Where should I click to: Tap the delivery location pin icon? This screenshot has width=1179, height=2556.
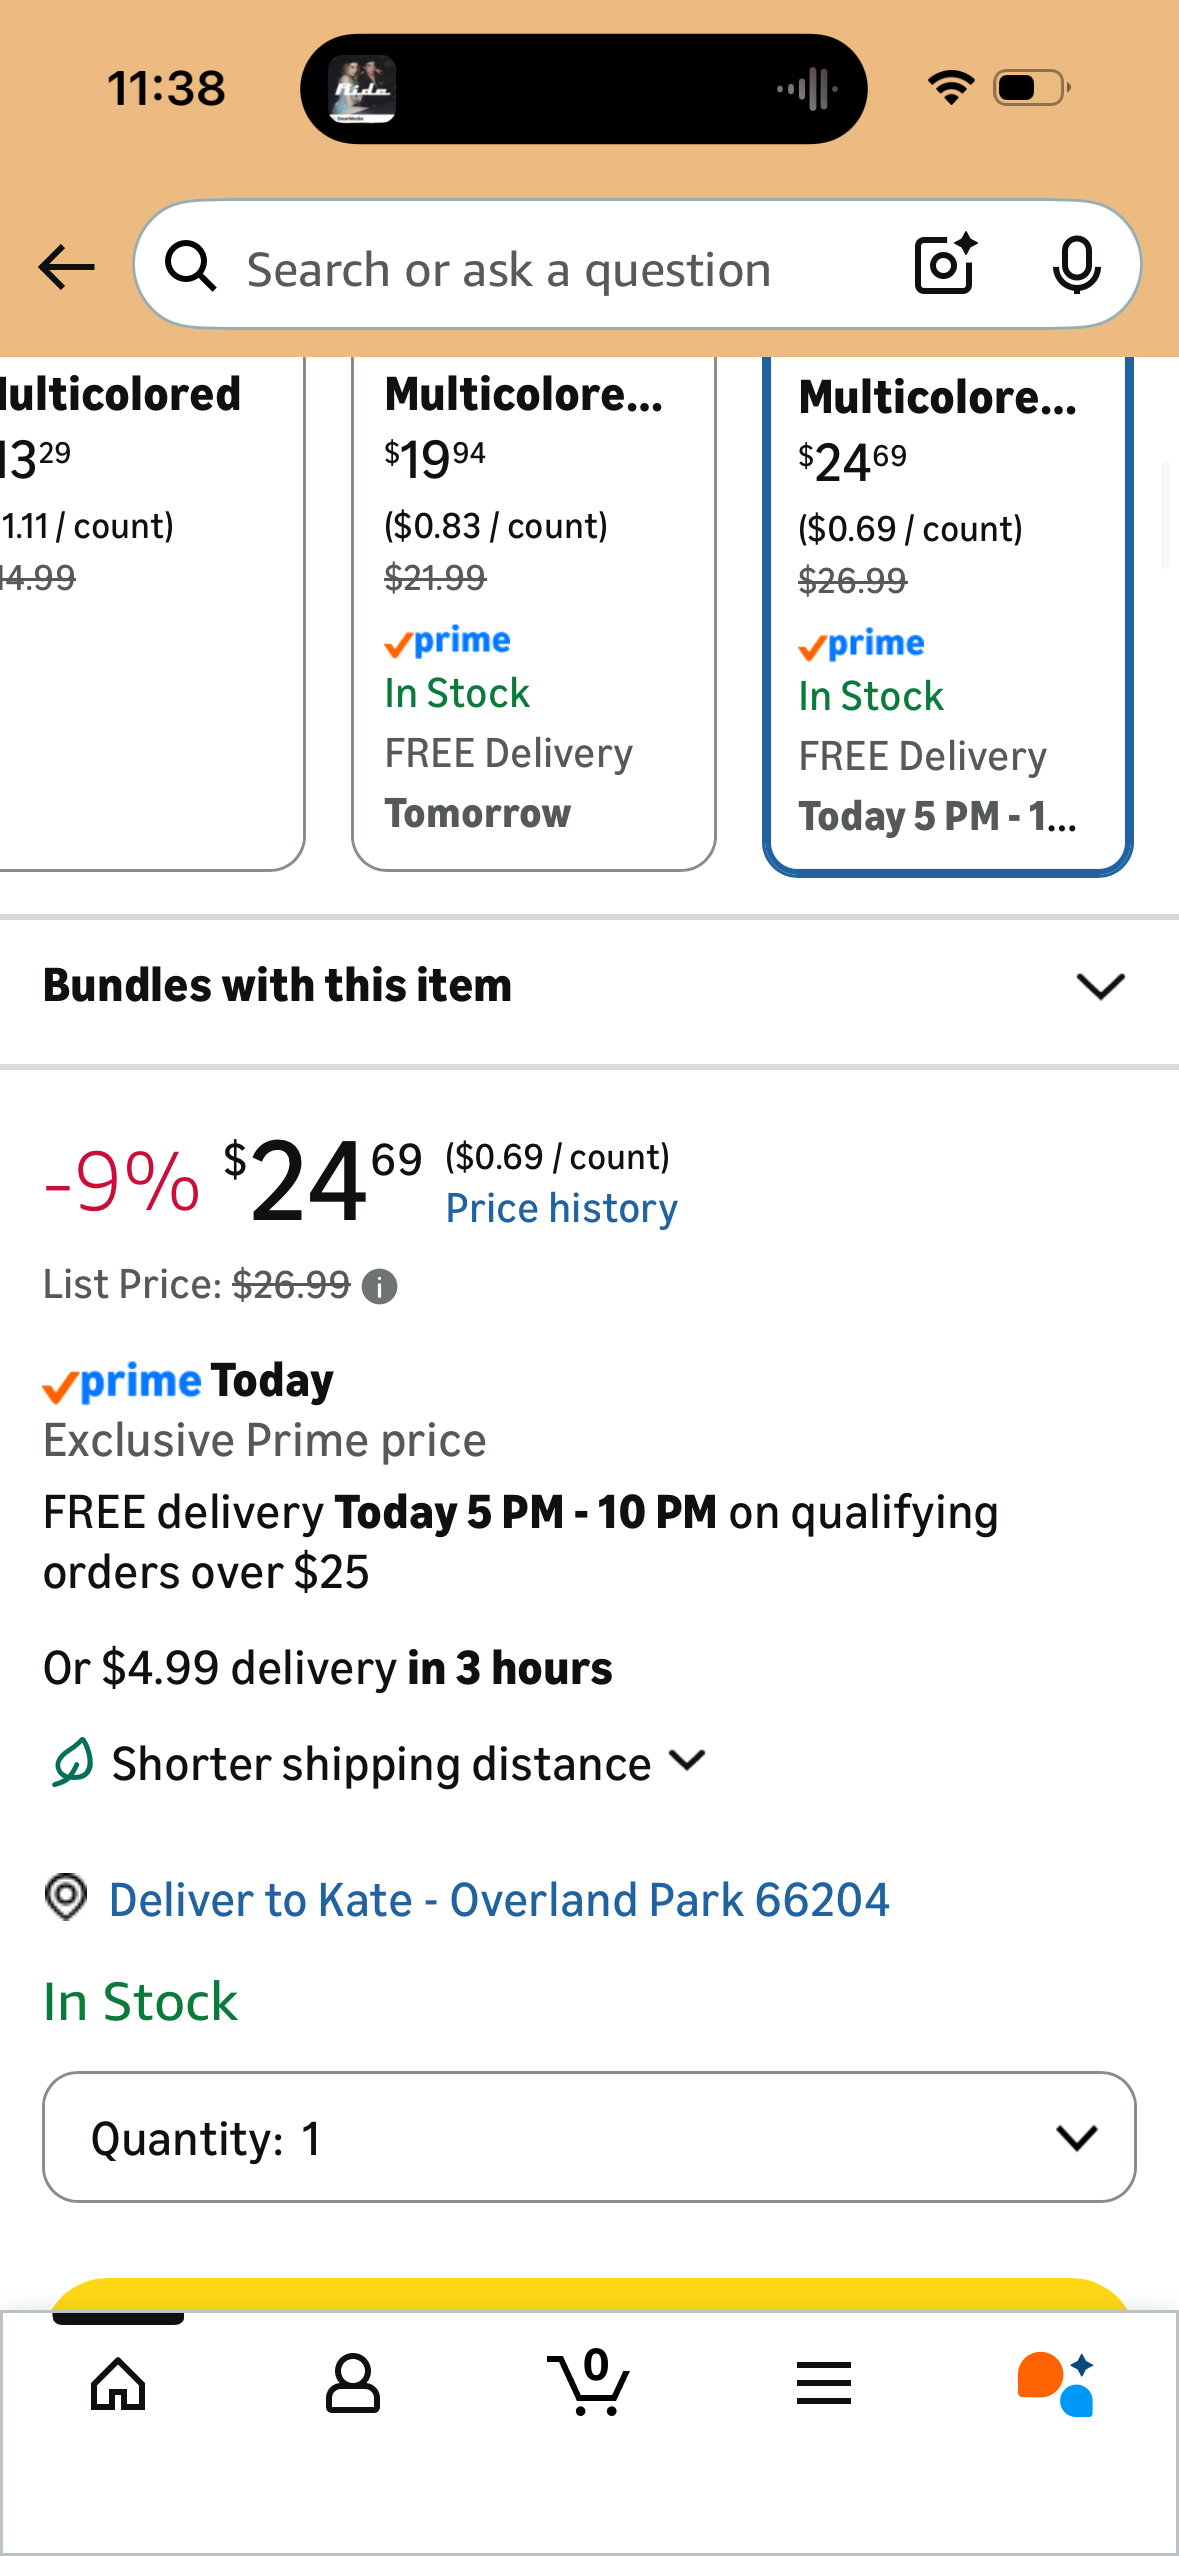(66, 1897)
